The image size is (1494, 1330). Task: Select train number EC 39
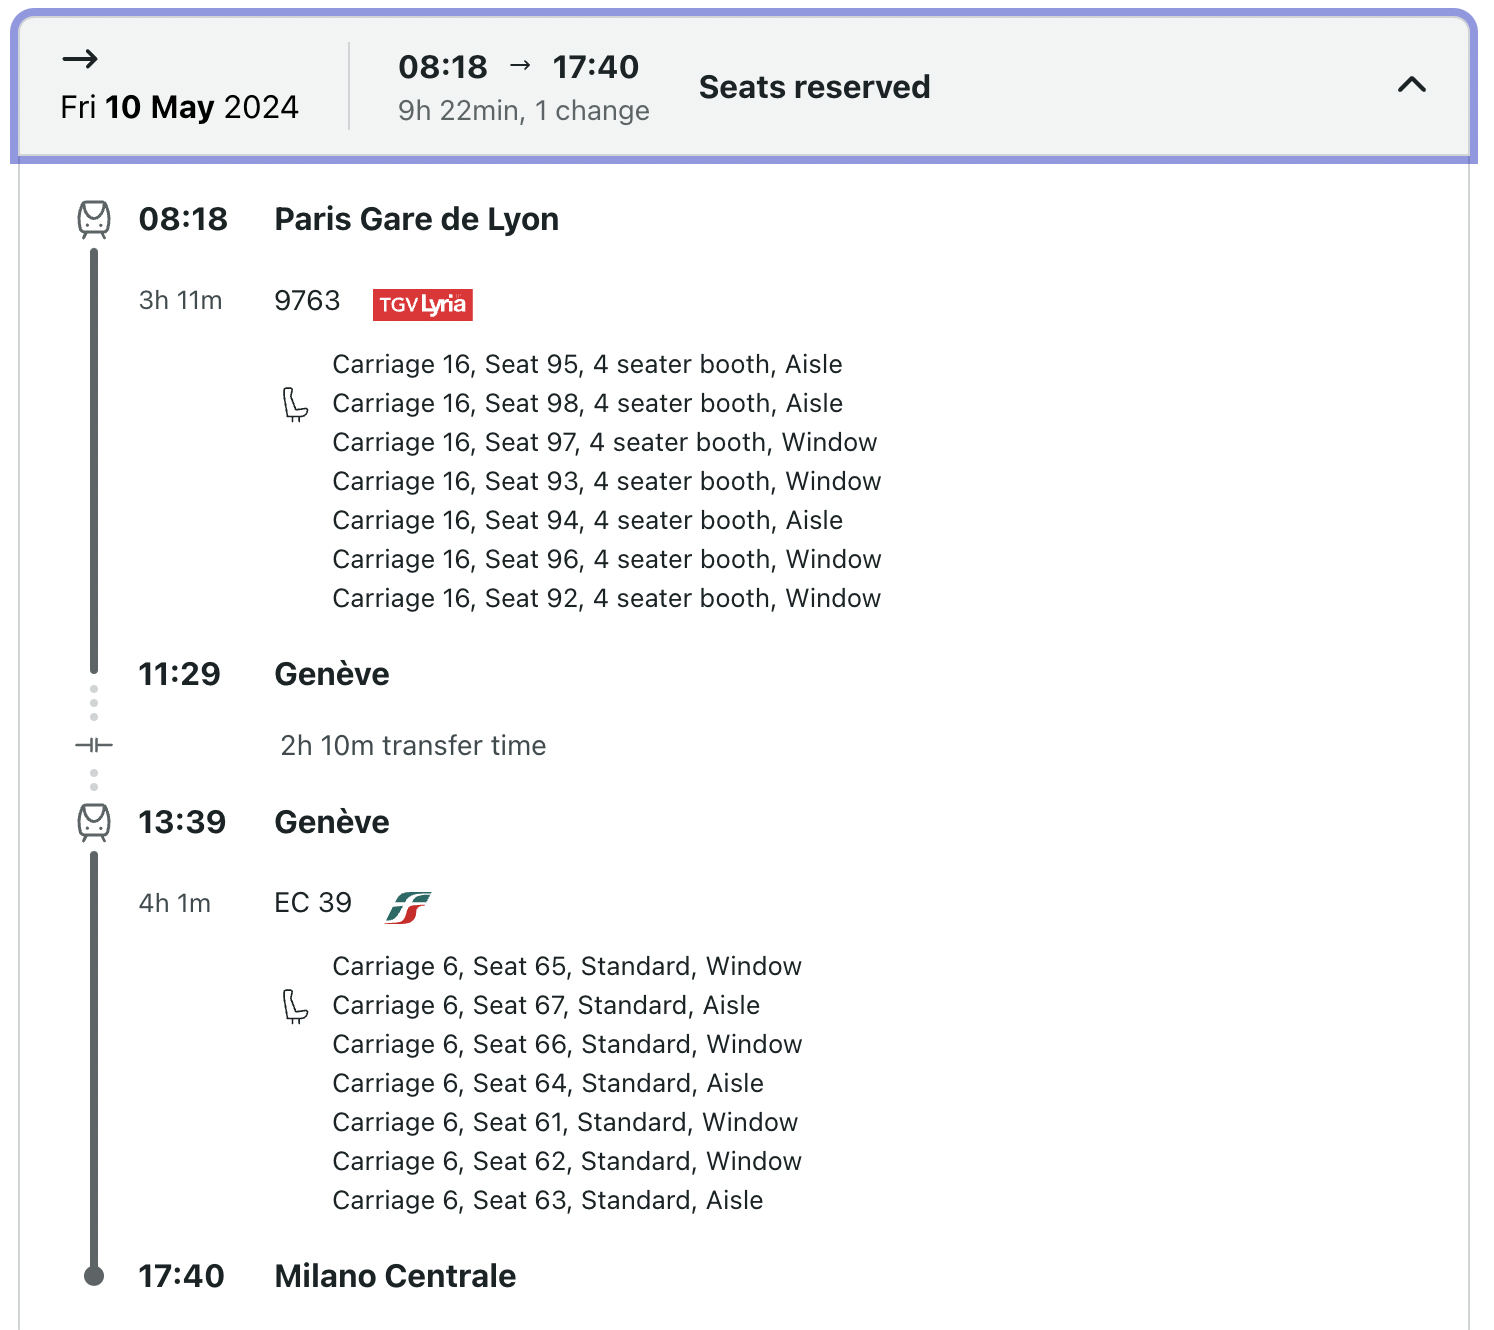(313, 903)
